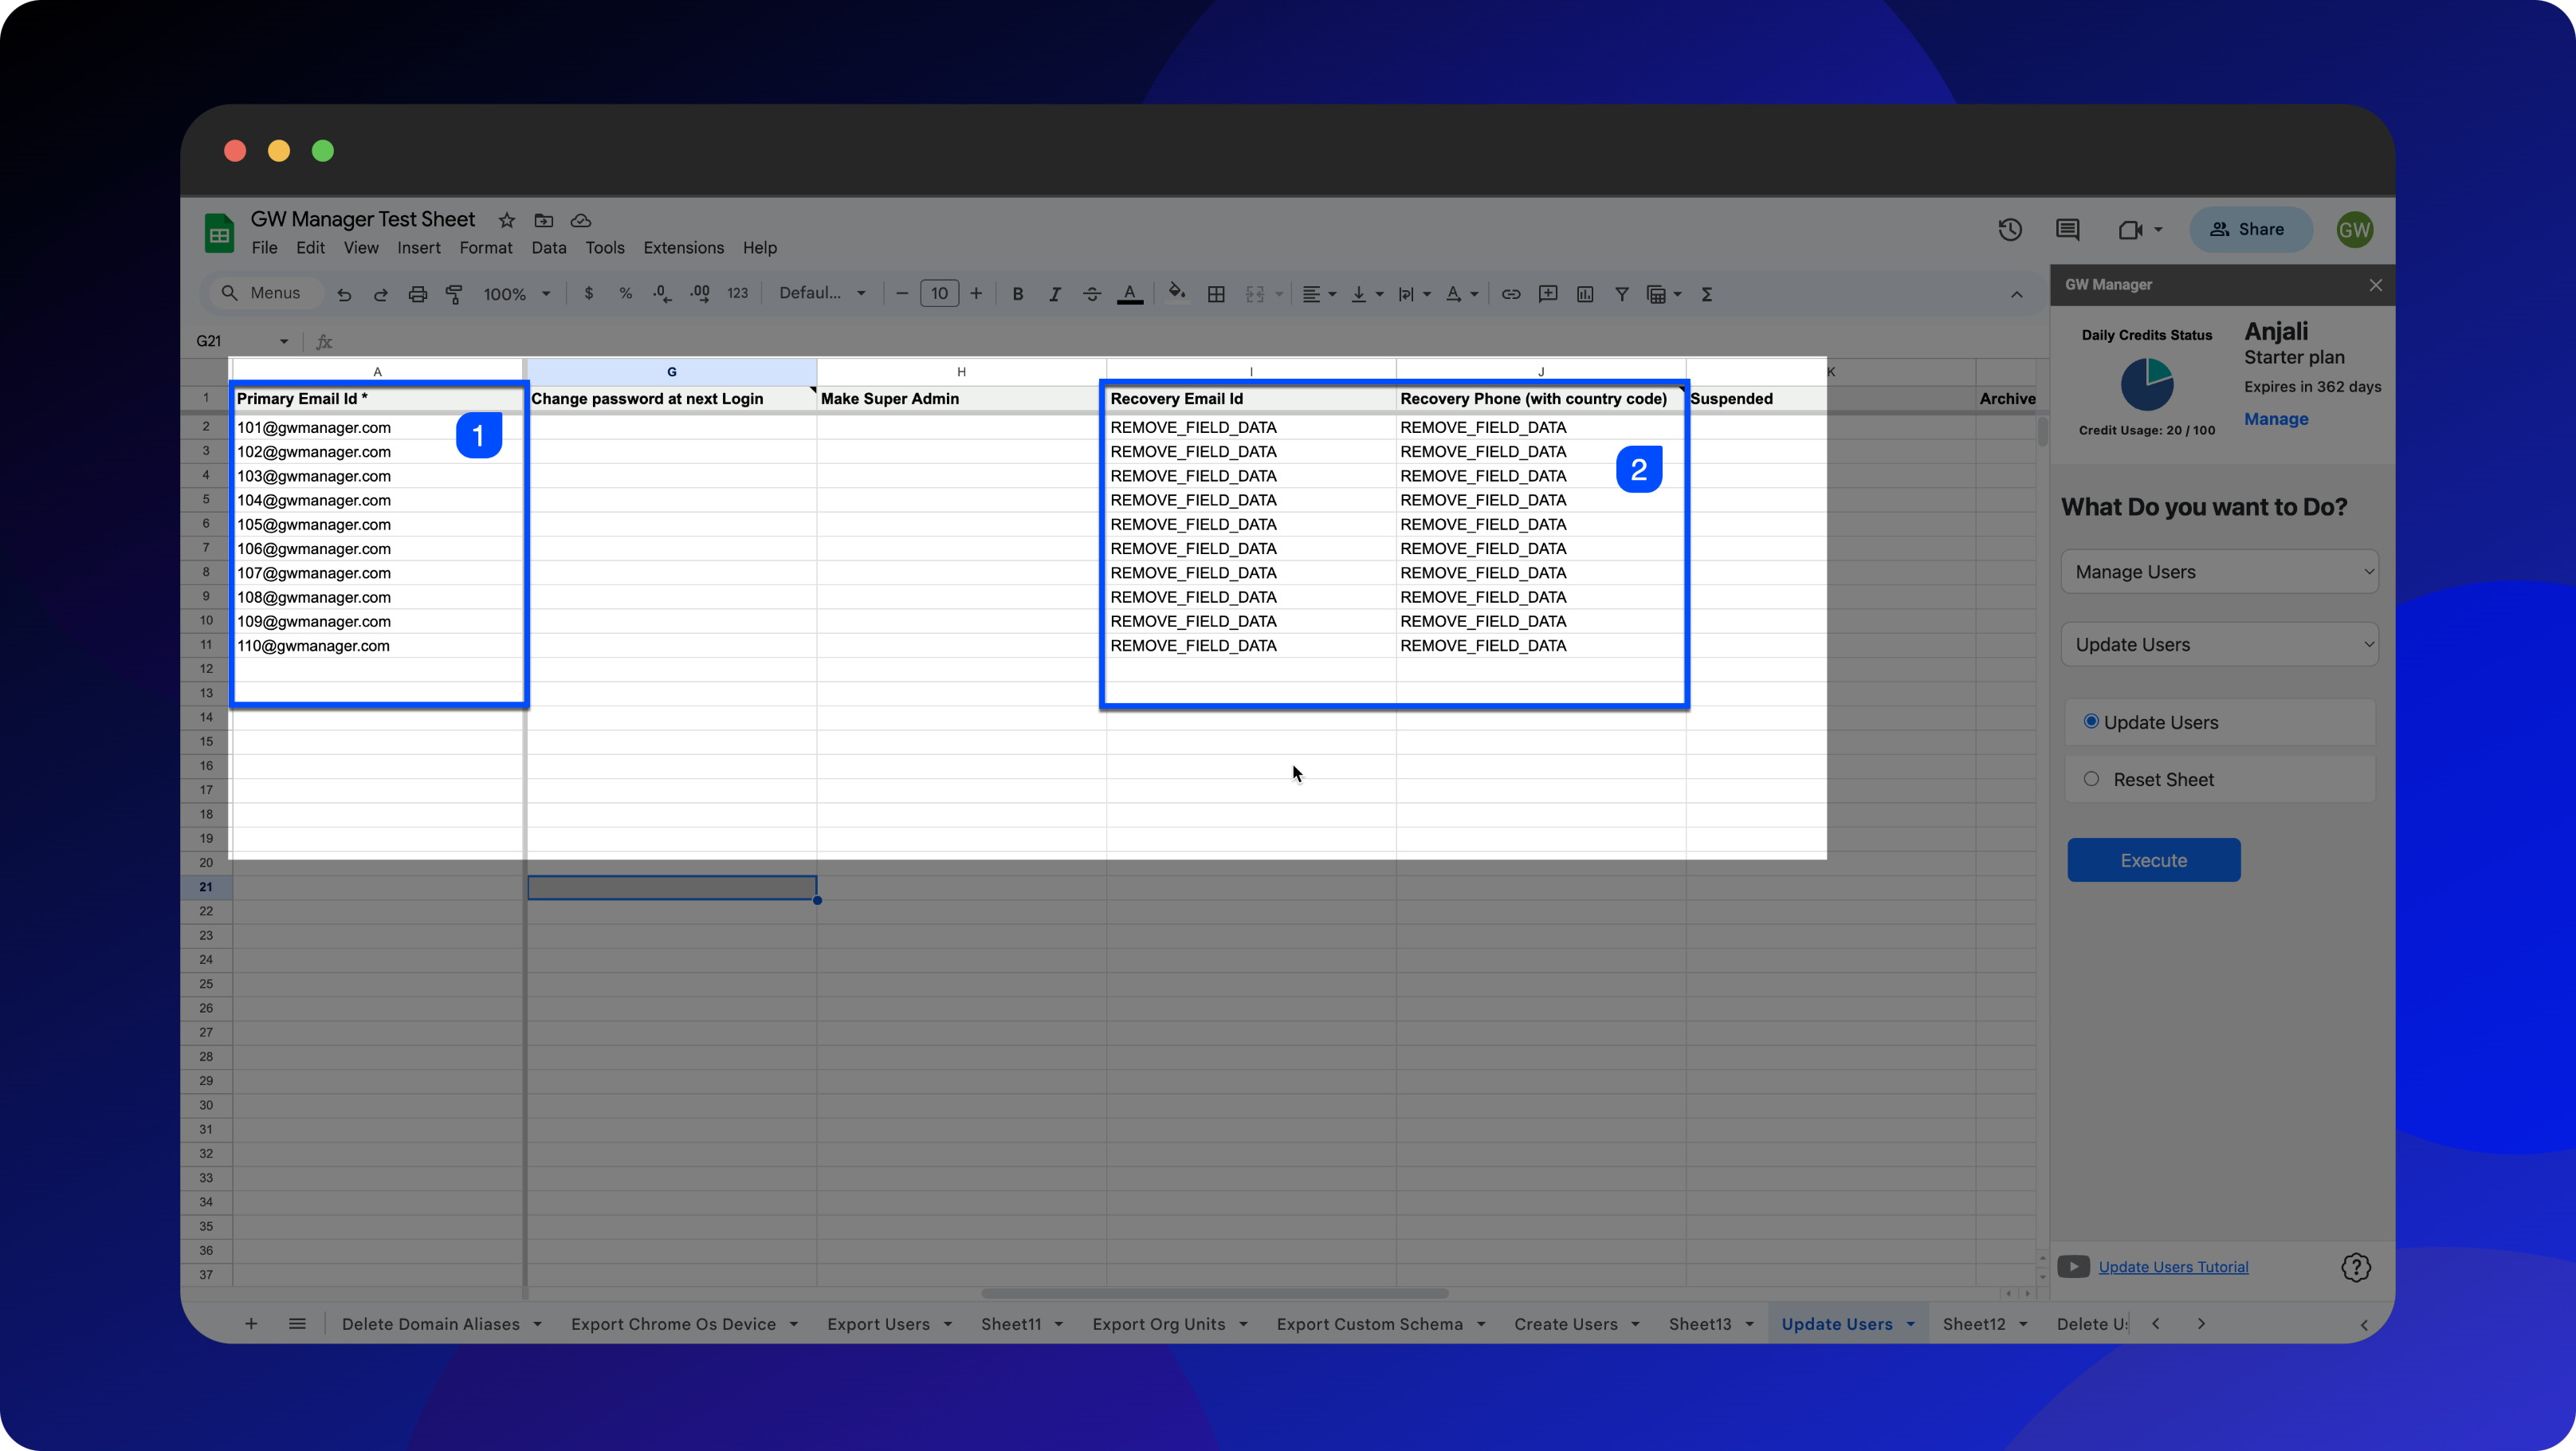Toggle bold formatting

1017,294
